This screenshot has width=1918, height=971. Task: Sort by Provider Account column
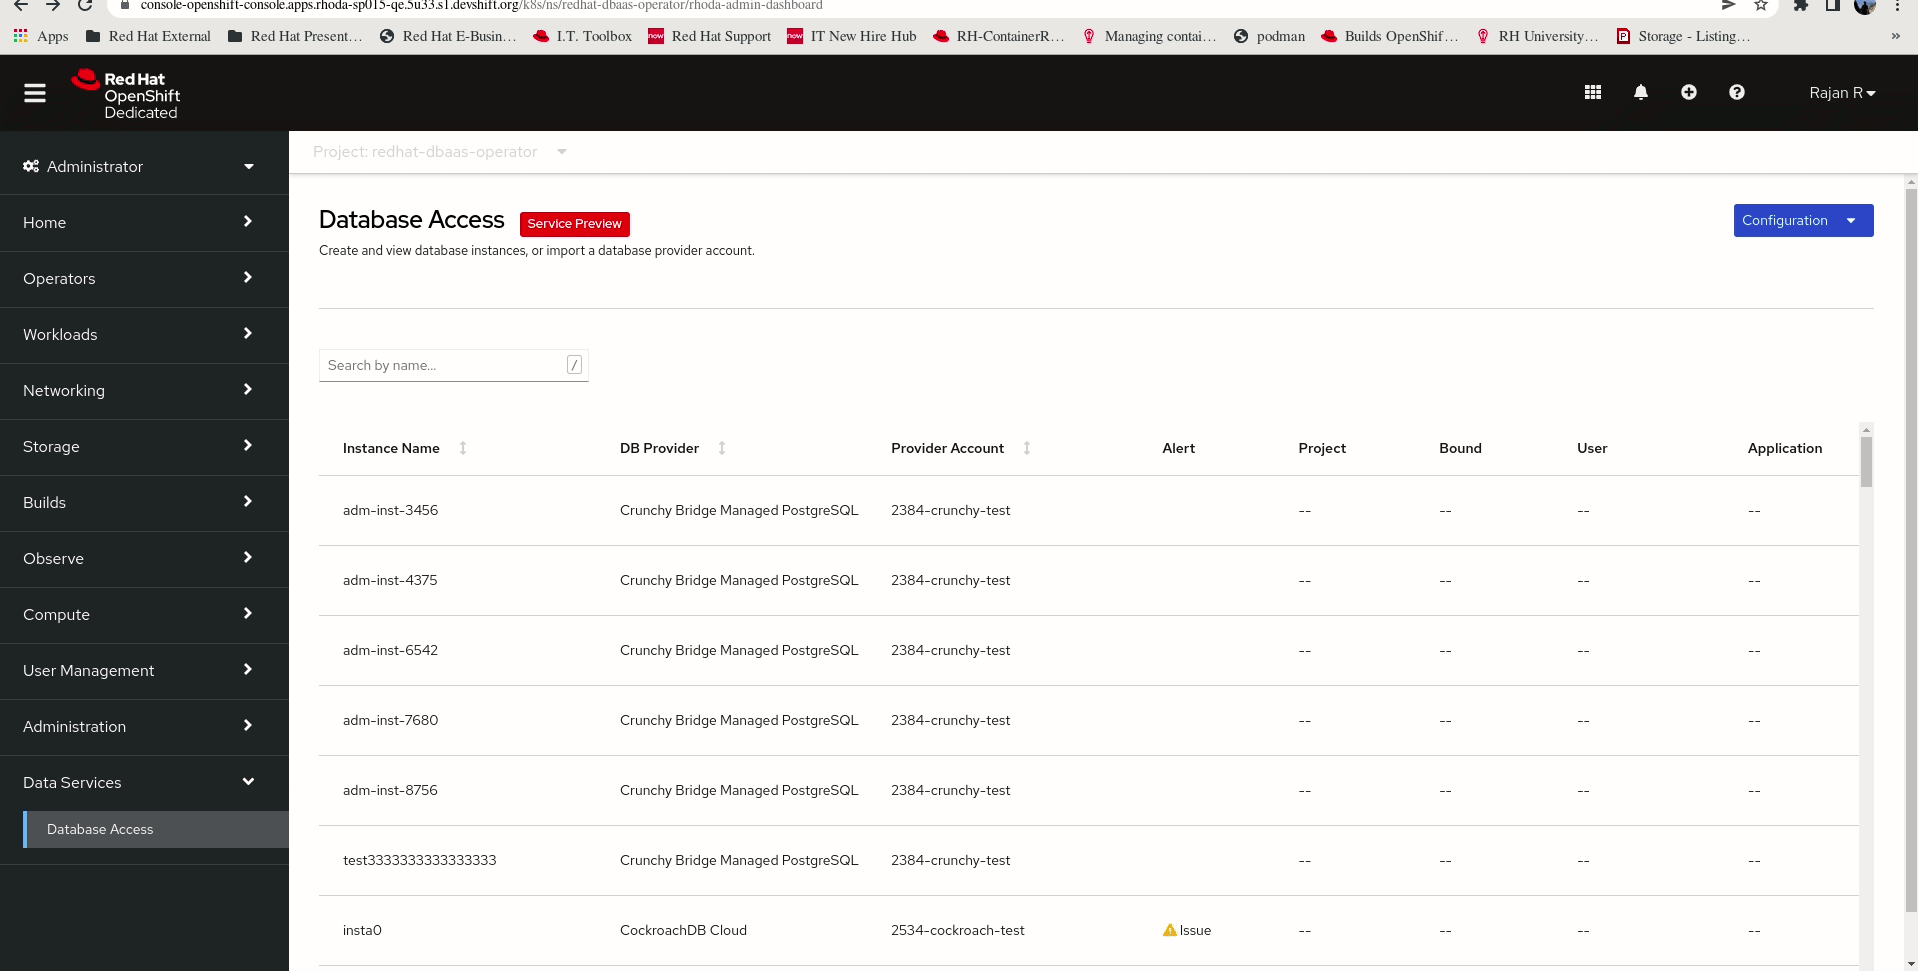[1027, 448]
